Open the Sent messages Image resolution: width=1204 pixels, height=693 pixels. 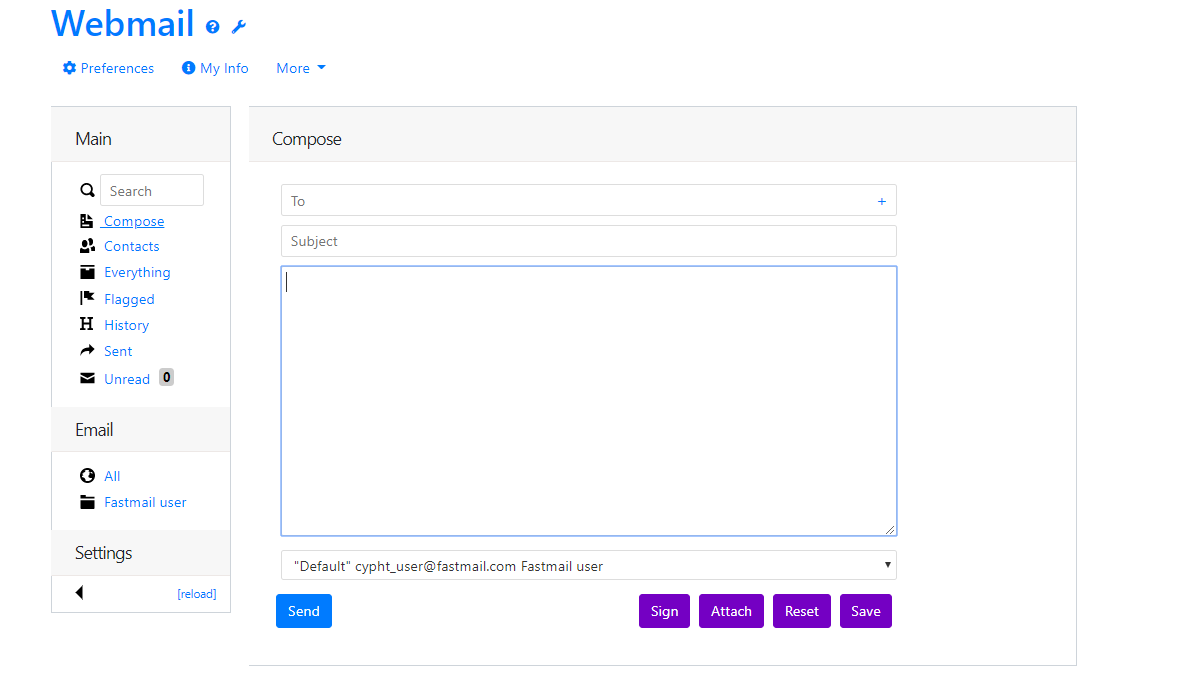(118, 351)
